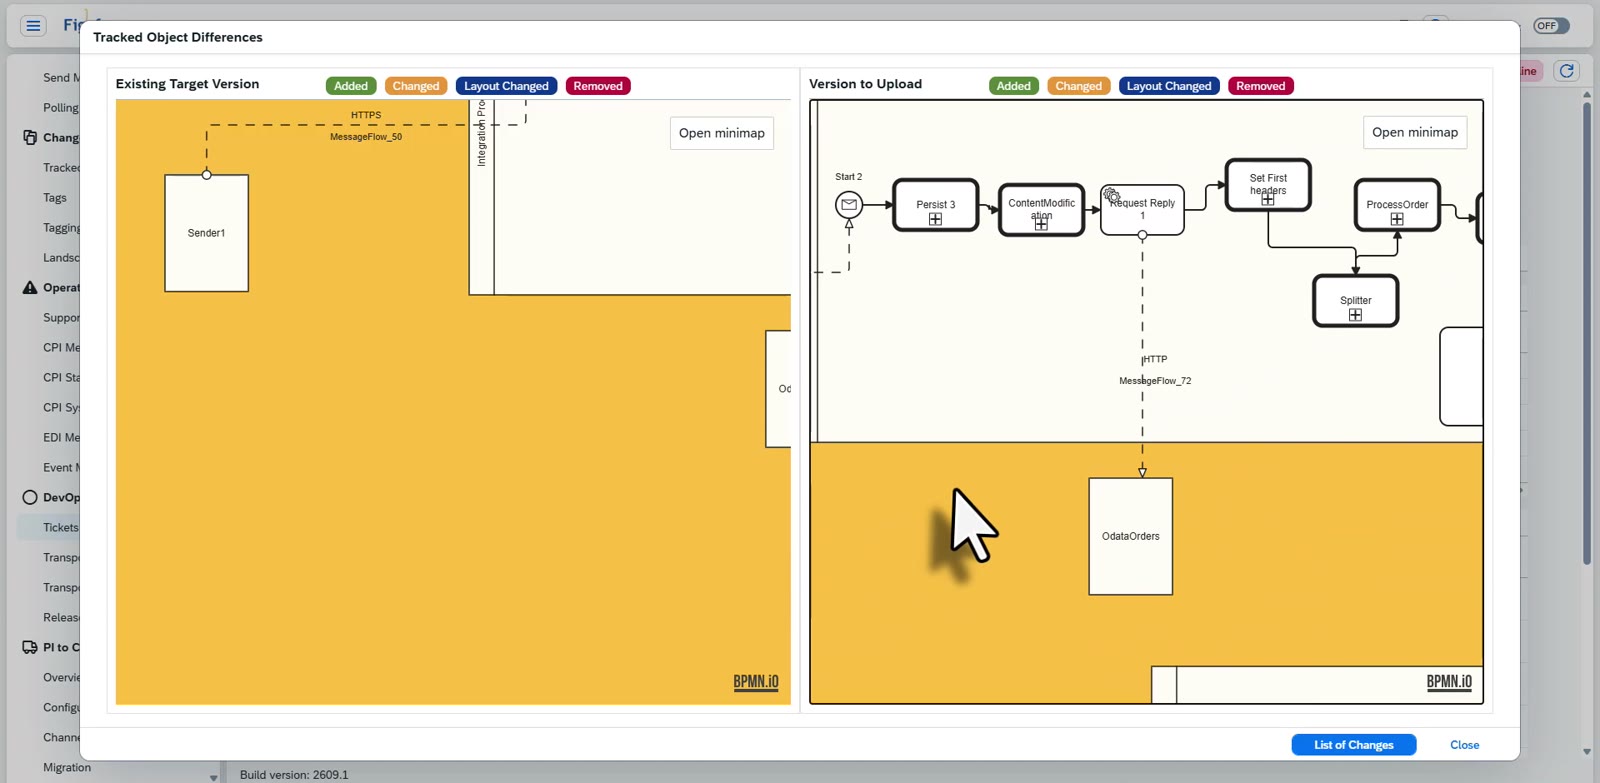Open the hamburger navigation menu
Image resolution: width=1600 pixels, height=783 pixels.
click(33, 26)
